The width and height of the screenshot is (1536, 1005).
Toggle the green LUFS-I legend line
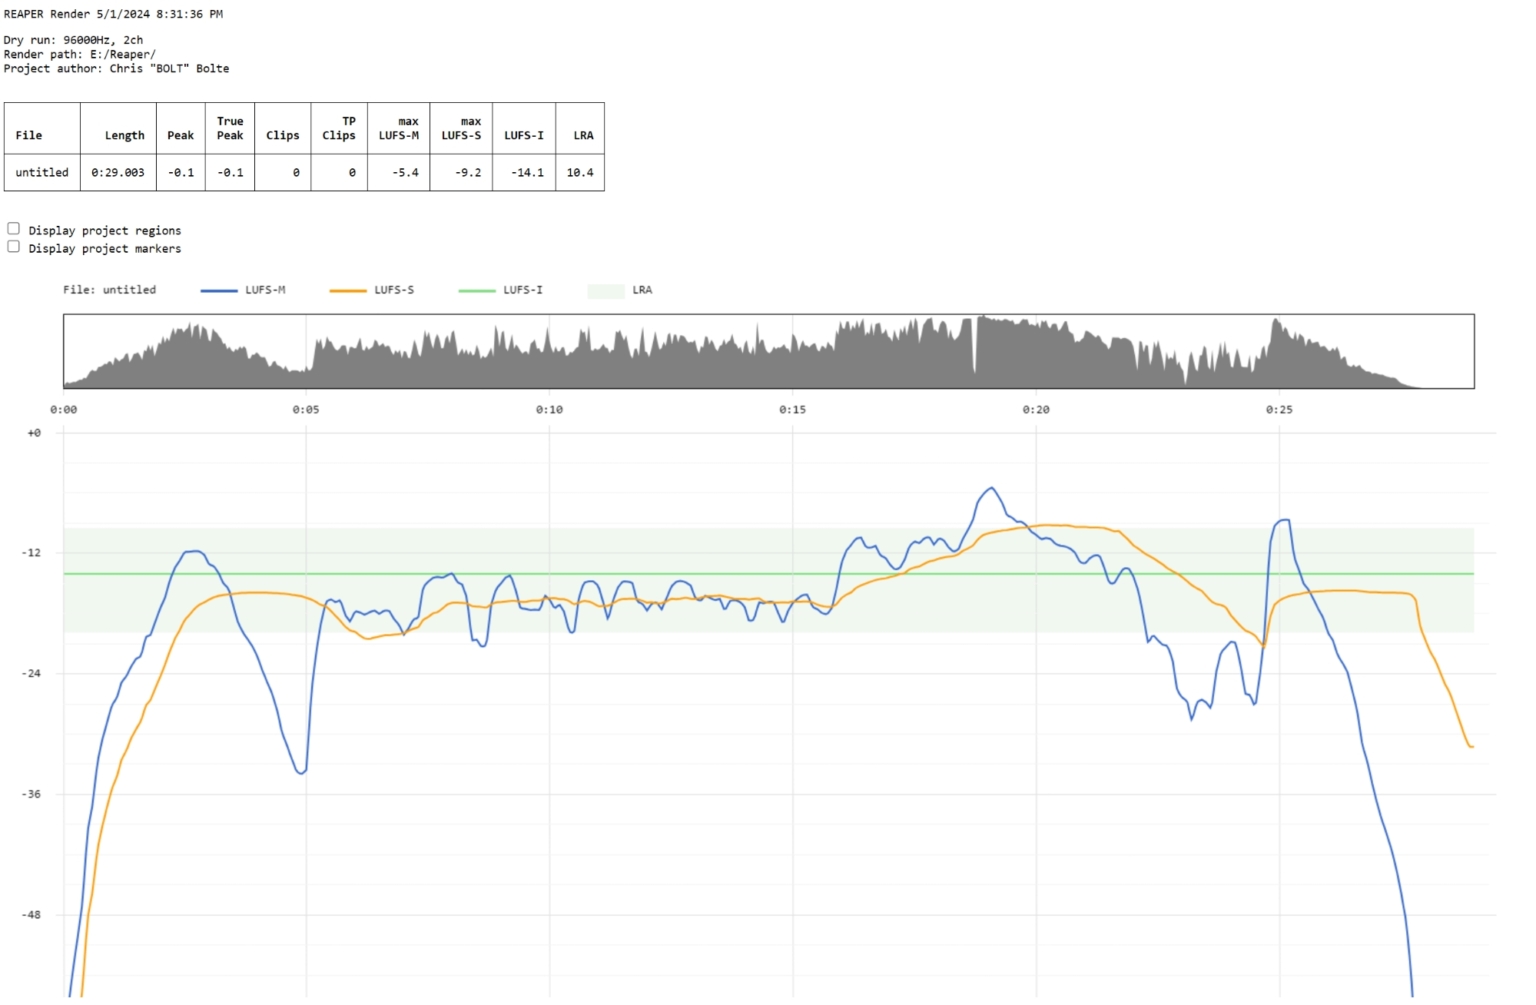pyautogui.click(x=476, y=290)
